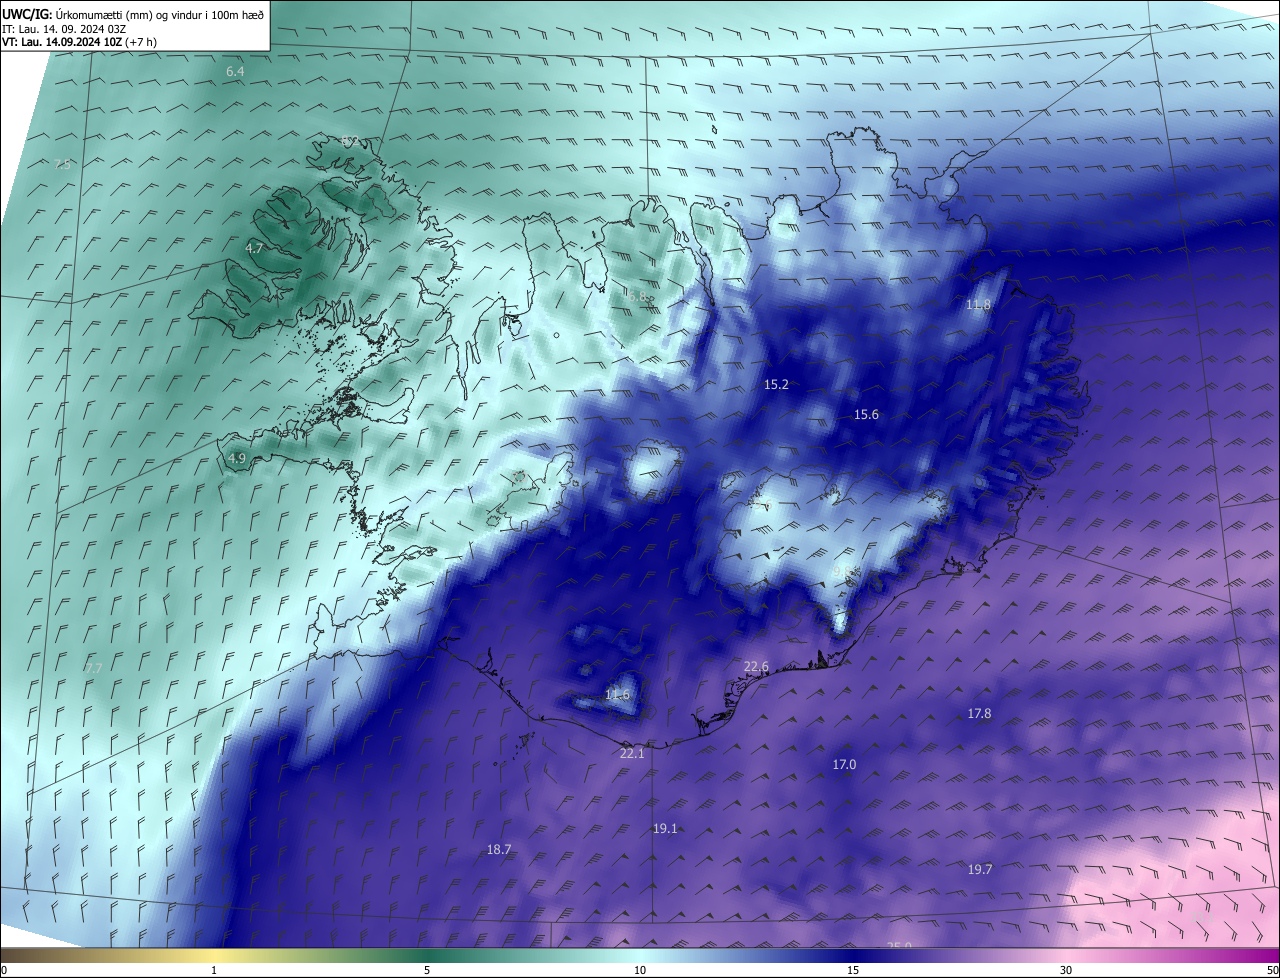Click the 50 tick on the color scale
Screen dimensions: 1280x978
click(1272, 970)
